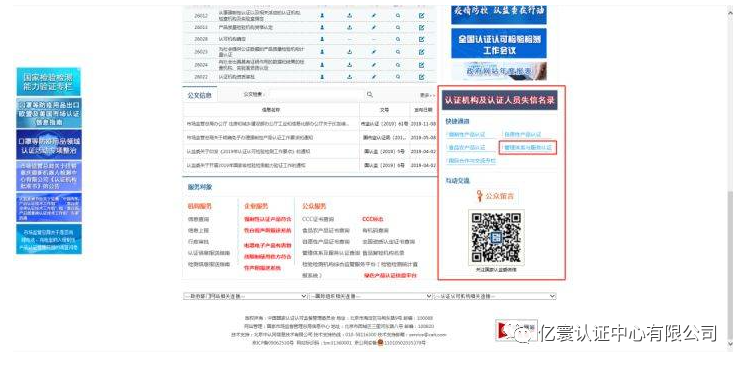Click the edit-form icon in row 26024
Image resolution: width=741 pixels, height=365 pixels.
coord(422,64)
